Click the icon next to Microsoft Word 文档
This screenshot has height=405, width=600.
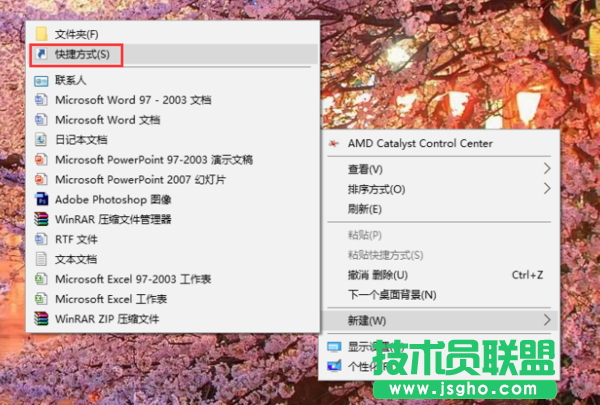(x=41, y=120)
